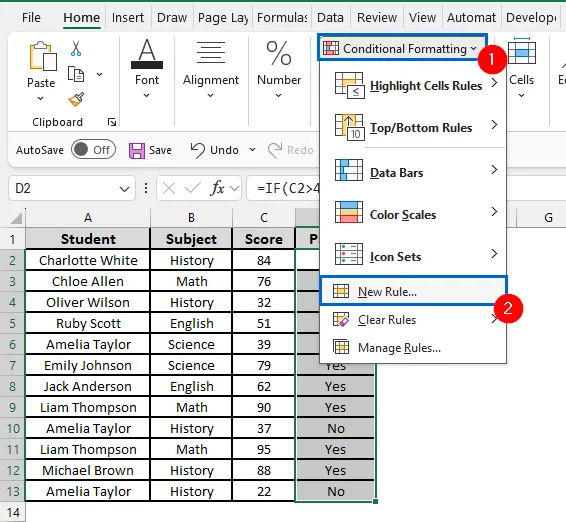Switch to the Automate tab
Image resolution: width=566 pixels, height=522 pixels.
(471, 17)
